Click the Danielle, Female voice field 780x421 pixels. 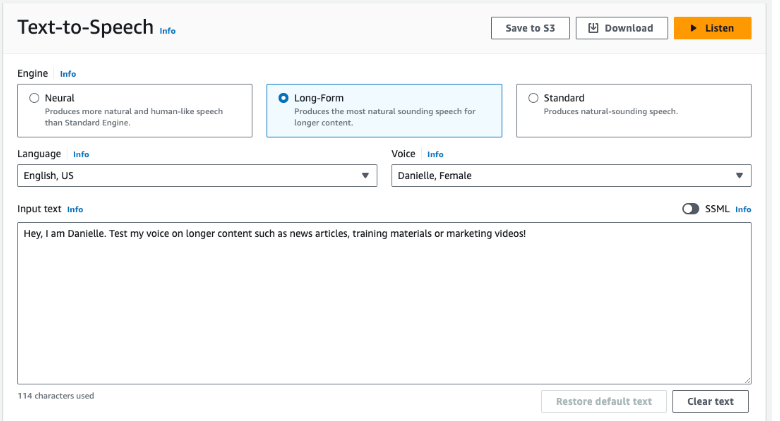(x=560, y=176)
